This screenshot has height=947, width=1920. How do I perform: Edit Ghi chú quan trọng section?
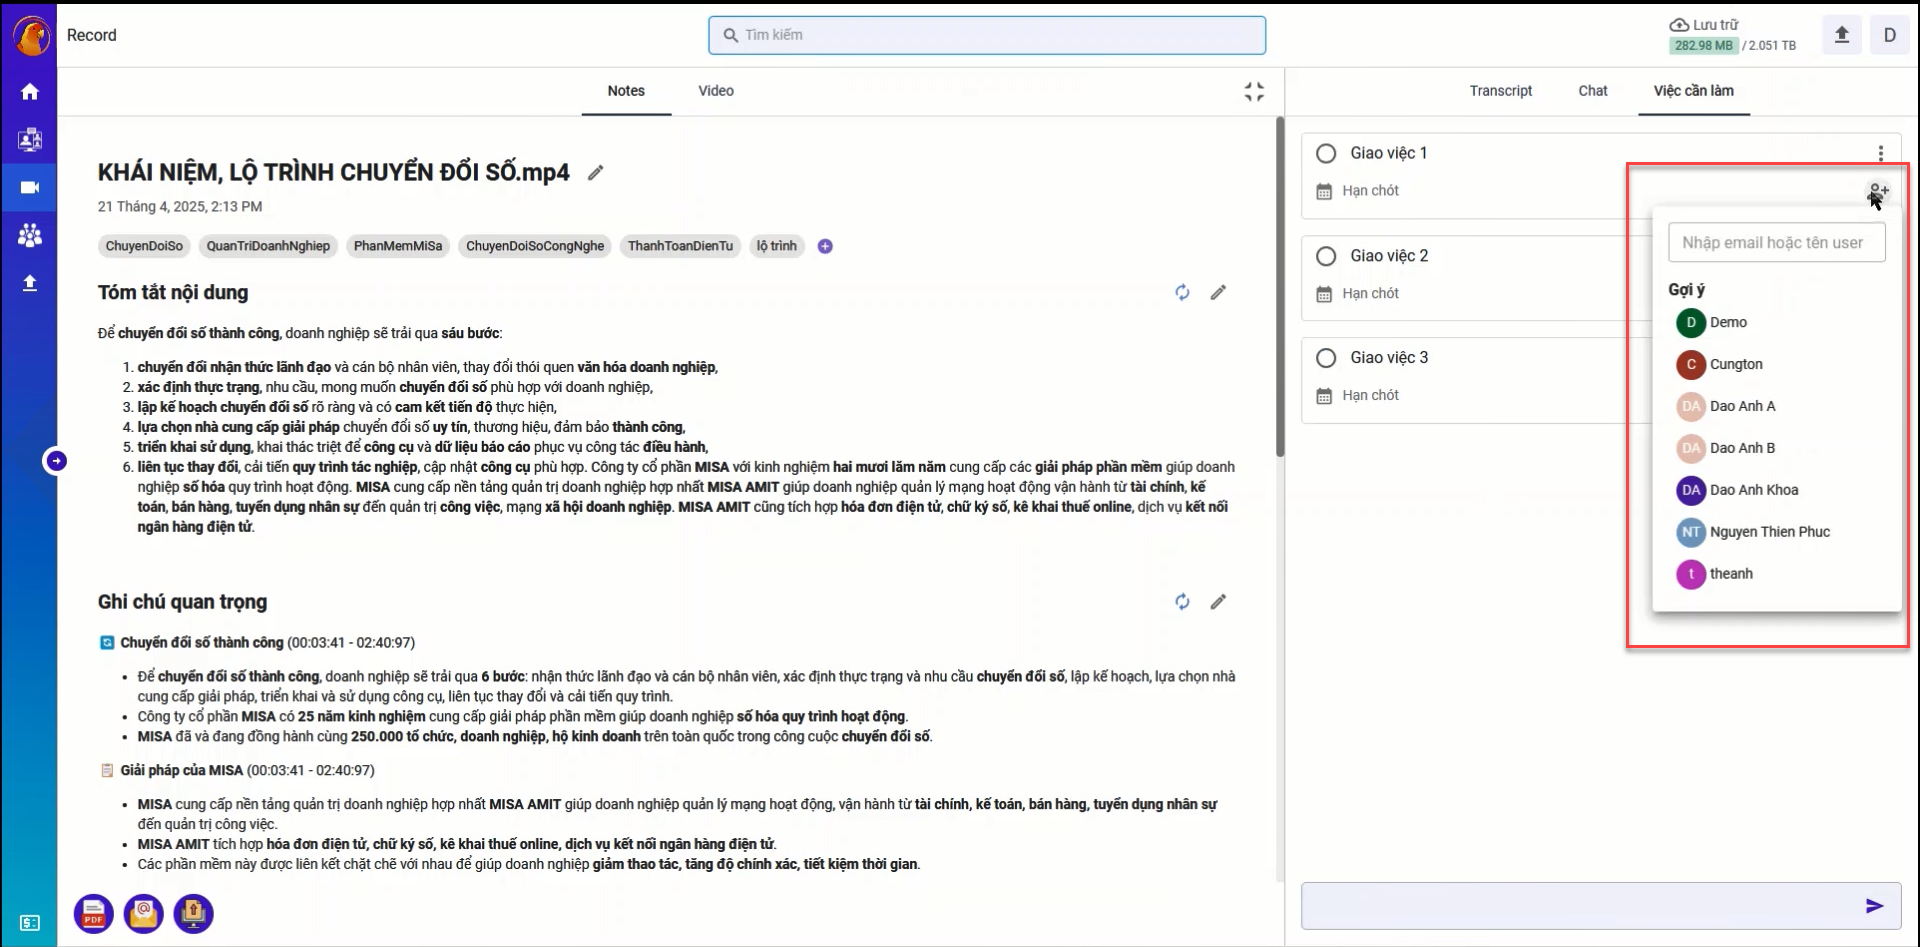[x=1218, y=602]
